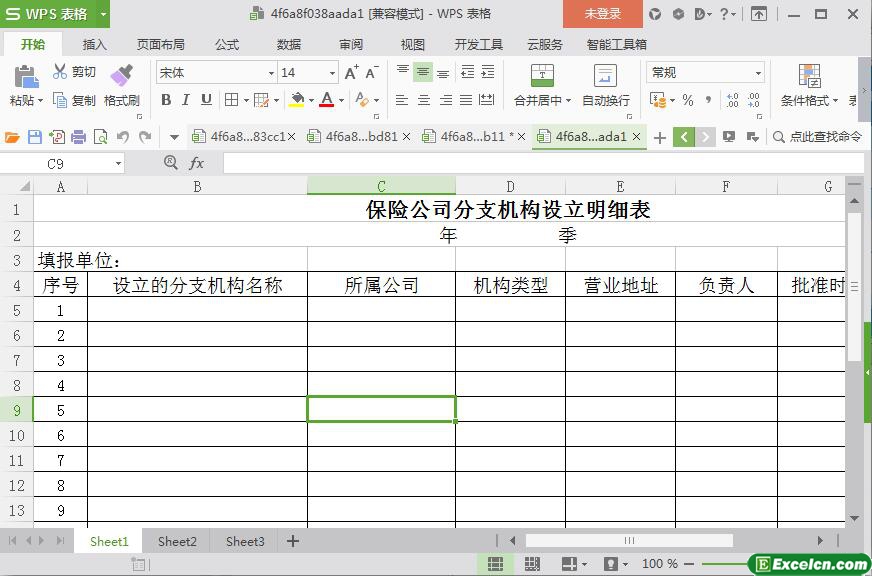872x576 pixels.
Task: Click the Print icon in quick toolbar
Action: pos(78,137)
